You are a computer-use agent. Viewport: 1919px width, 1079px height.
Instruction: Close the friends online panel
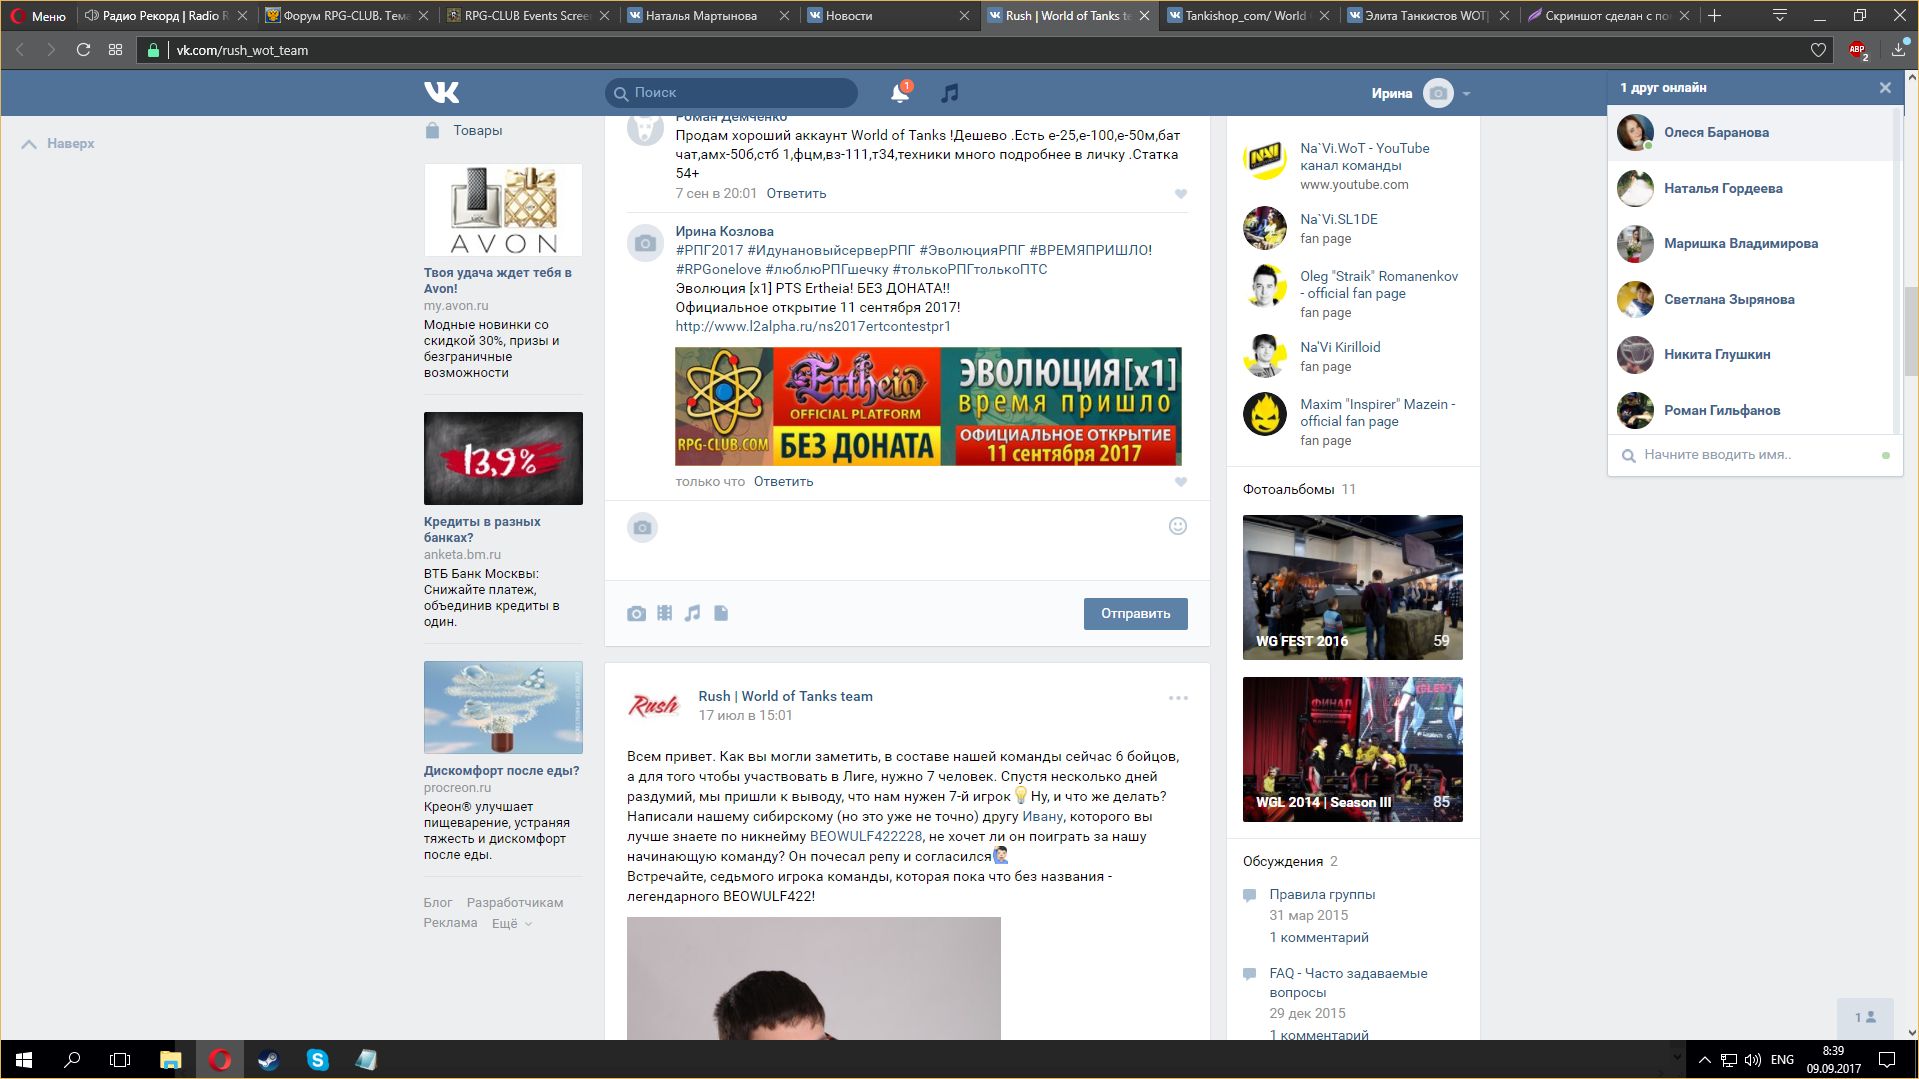tap(1885, 88)
